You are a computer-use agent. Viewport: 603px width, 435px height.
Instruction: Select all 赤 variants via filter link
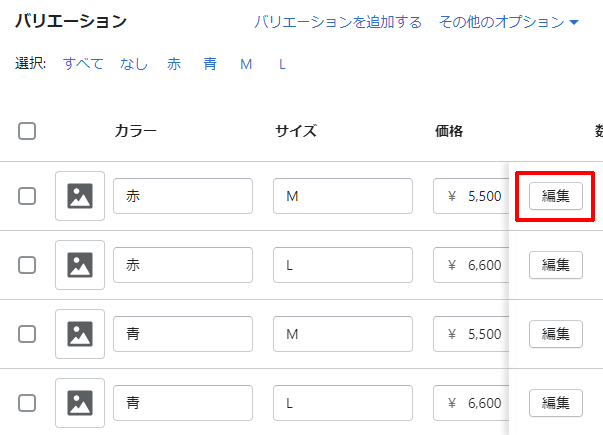tap(174, 63)
